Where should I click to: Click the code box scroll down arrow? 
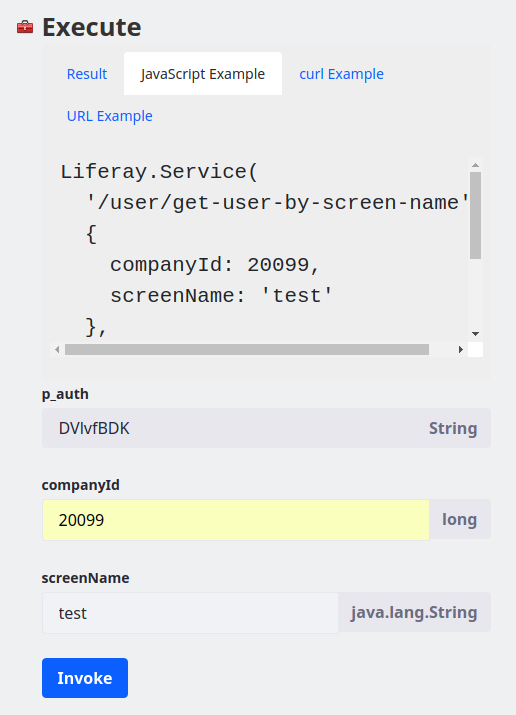click(475, 334)
